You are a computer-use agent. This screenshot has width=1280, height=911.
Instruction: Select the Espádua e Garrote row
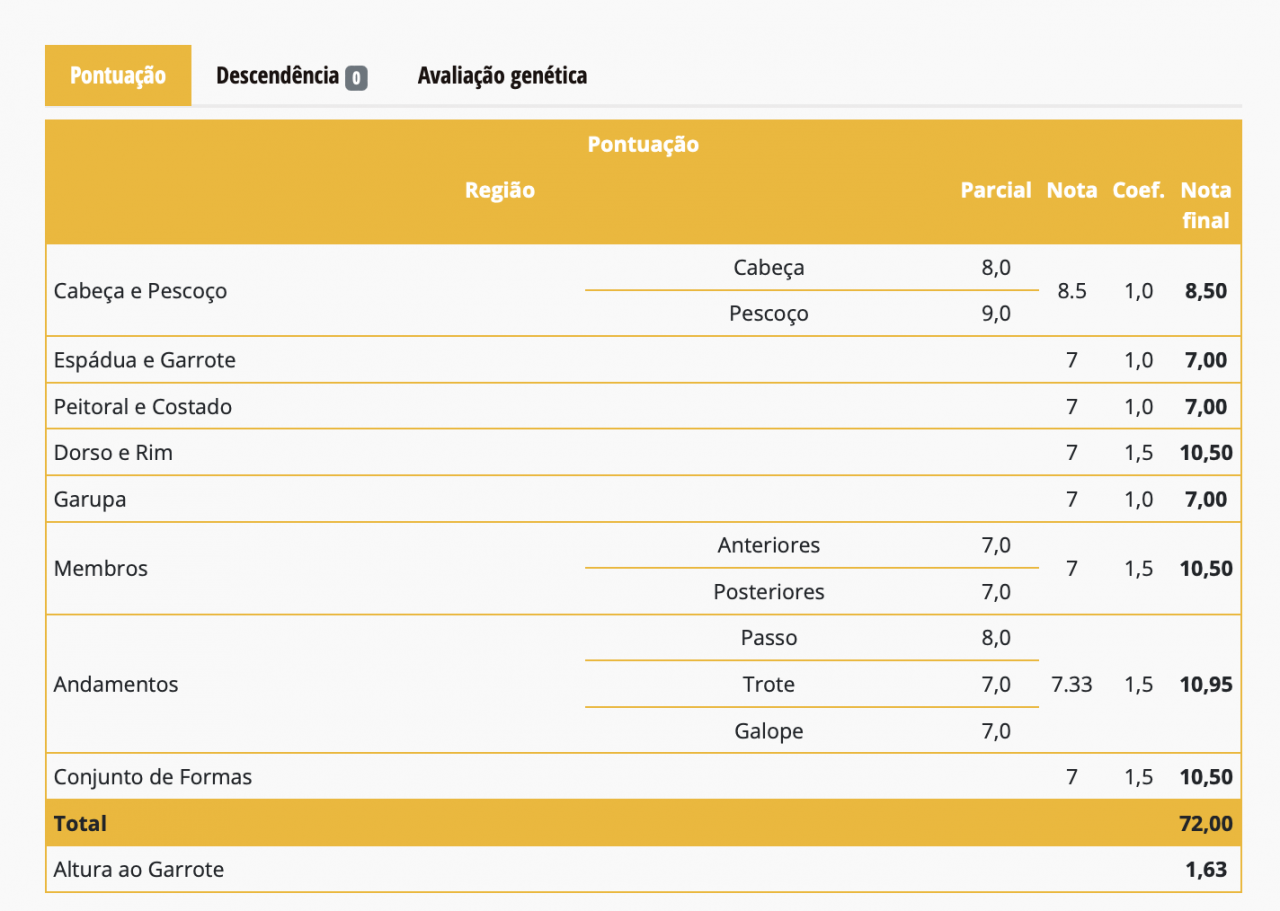[144, 360]
